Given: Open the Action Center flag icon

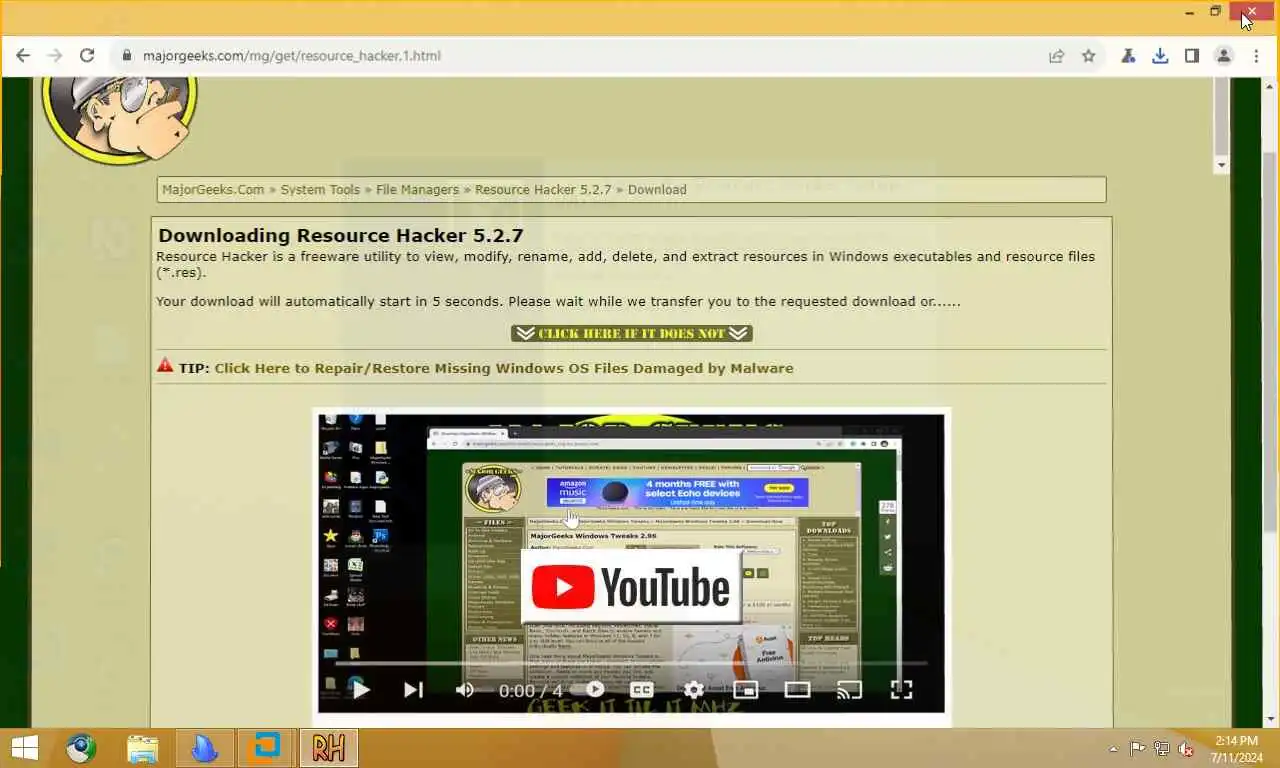Looking at the screenshot, I should coord(1138,748).
